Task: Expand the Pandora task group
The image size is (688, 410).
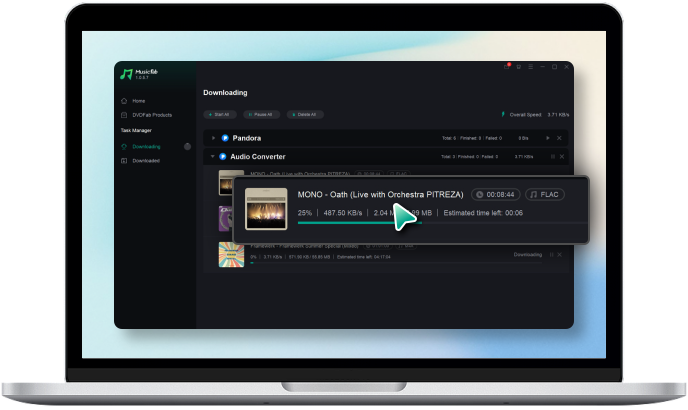Action: coord(213,138)
